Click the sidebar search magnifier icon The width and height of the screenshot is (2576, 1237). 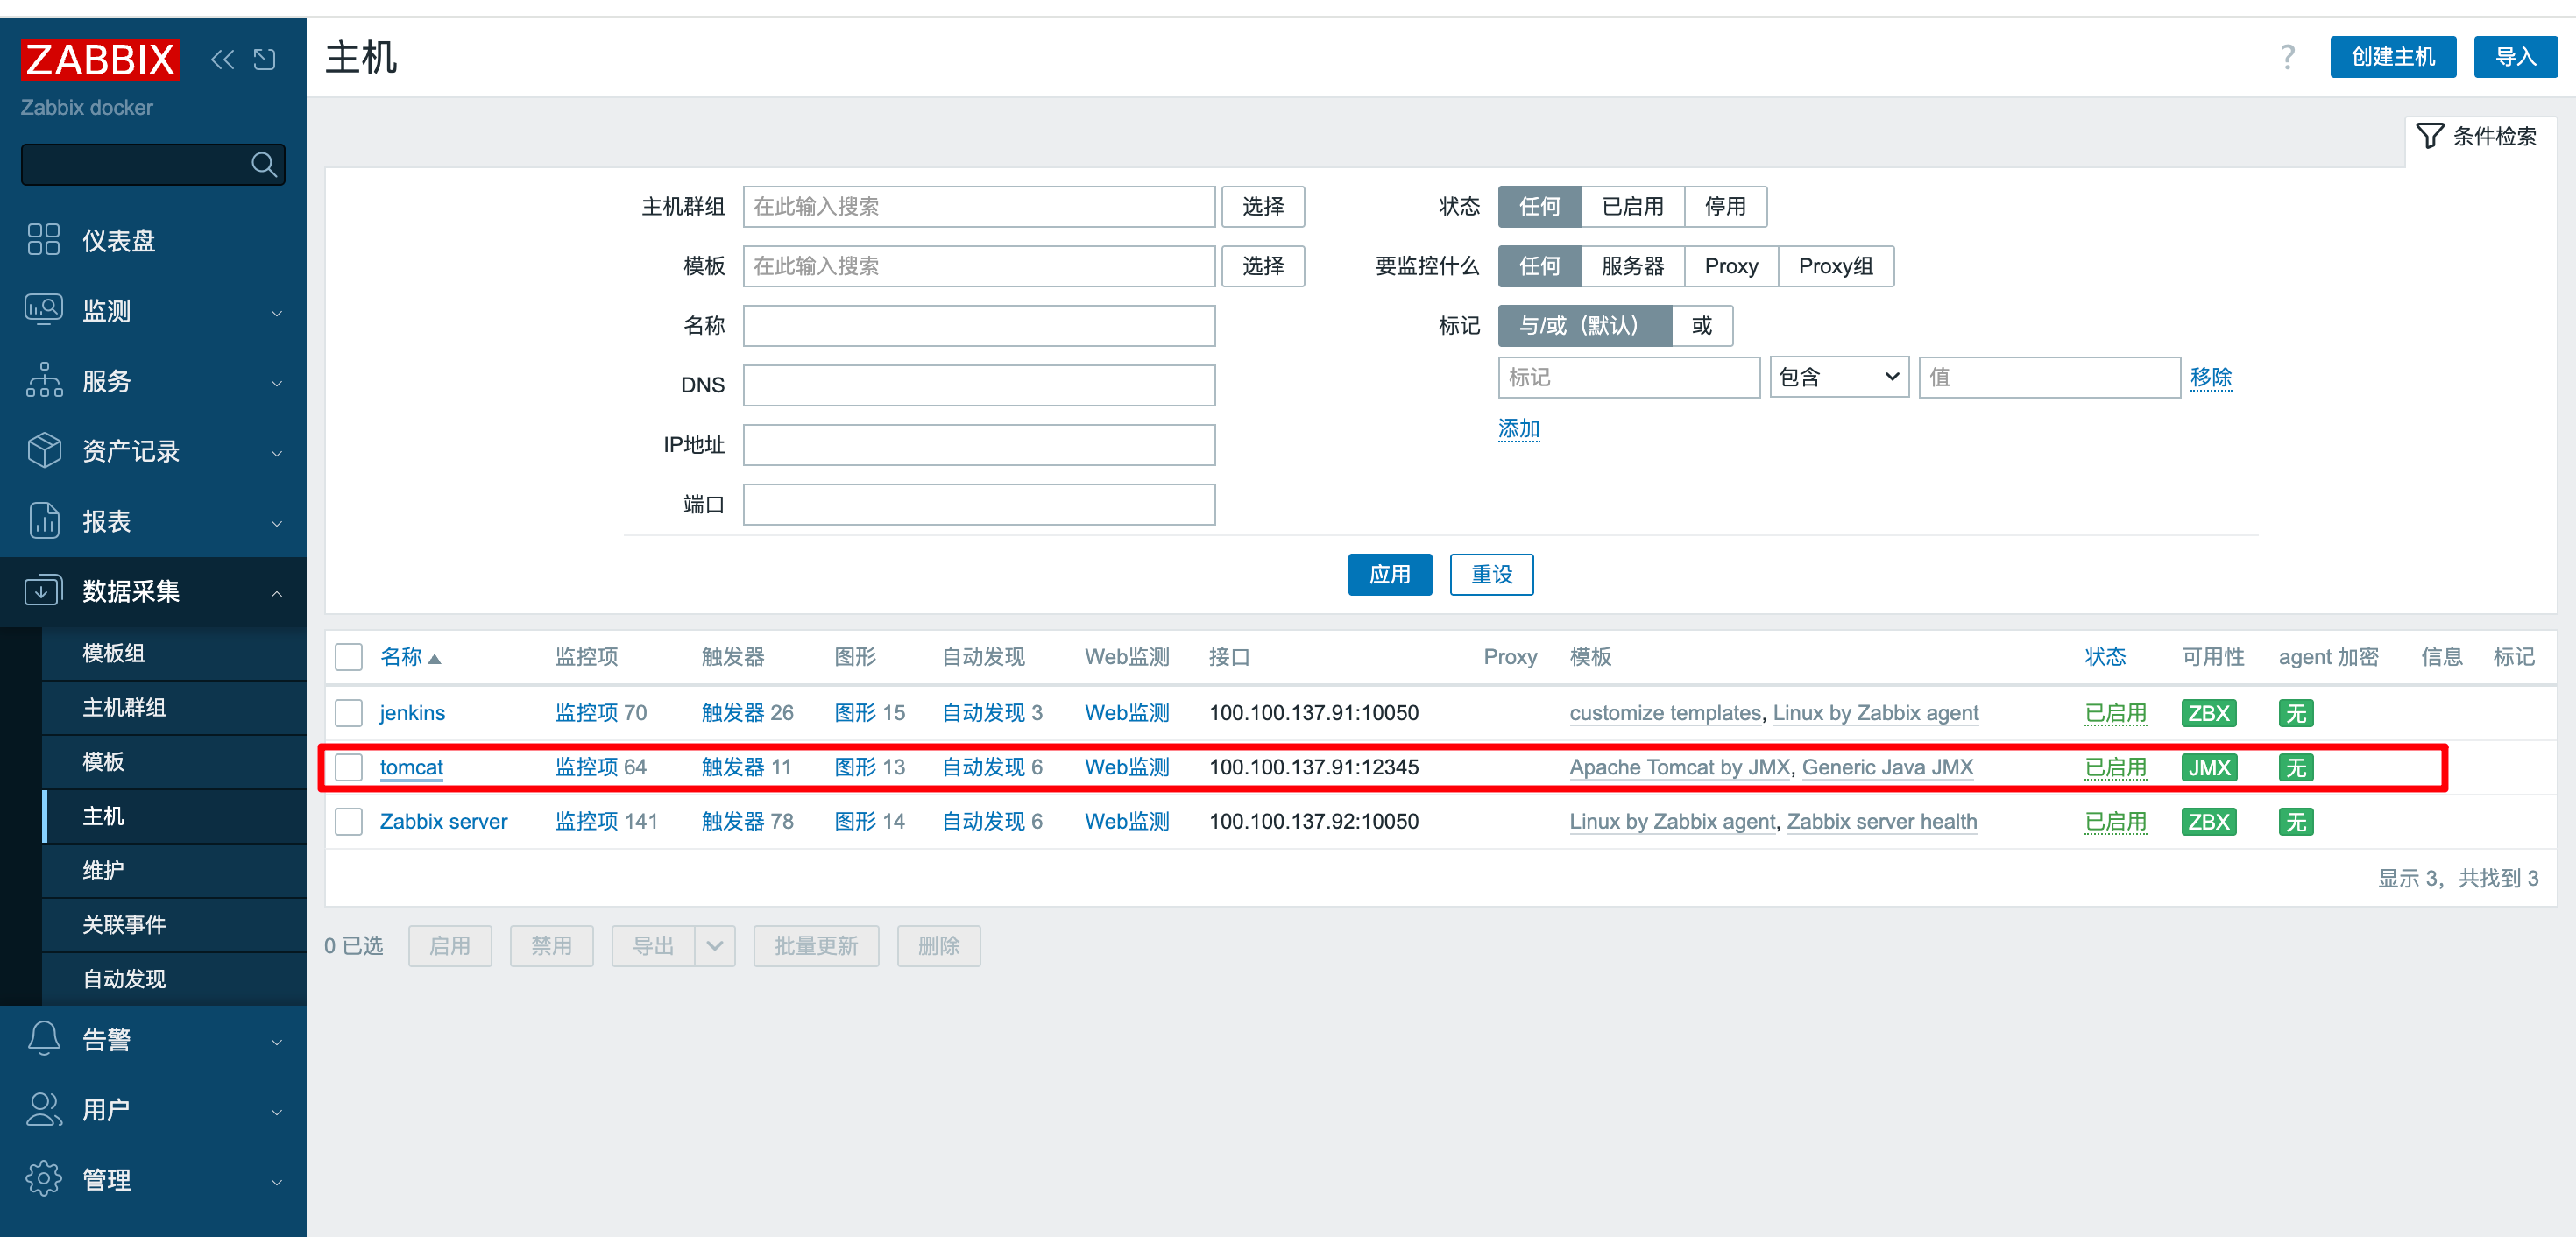(264, 164)
